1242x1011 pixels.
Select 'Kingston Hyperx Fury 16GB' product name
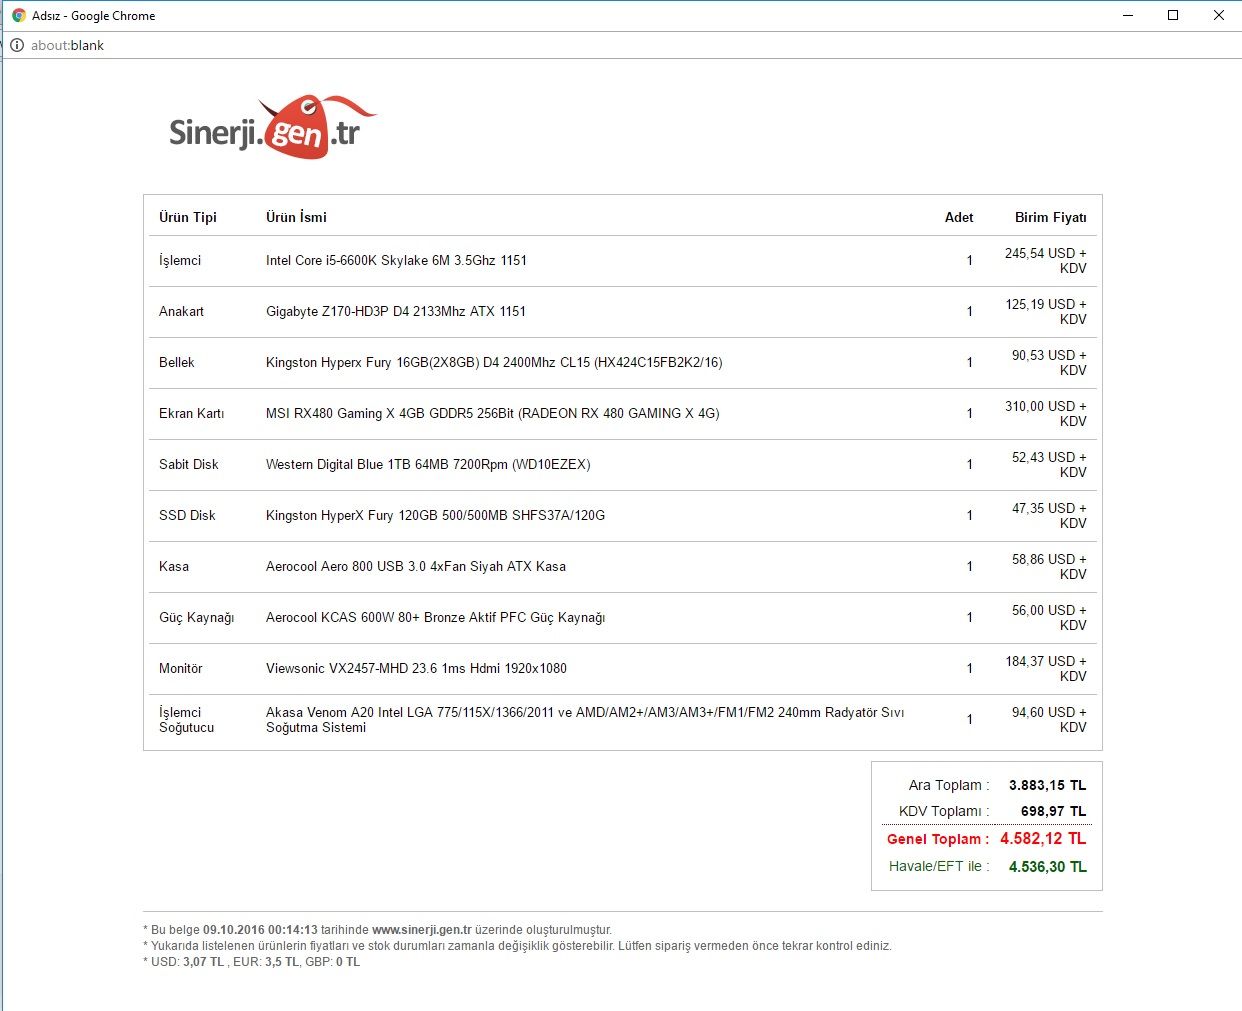(494, 362)
